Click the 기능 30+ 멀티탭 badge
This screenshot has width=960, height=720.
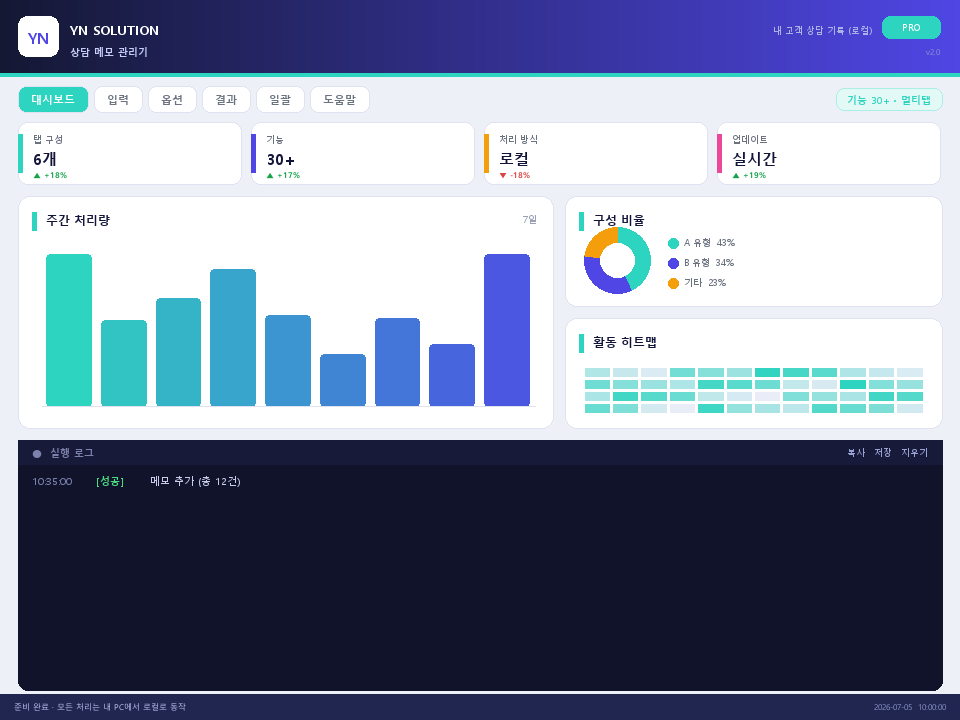click(889, 100)
